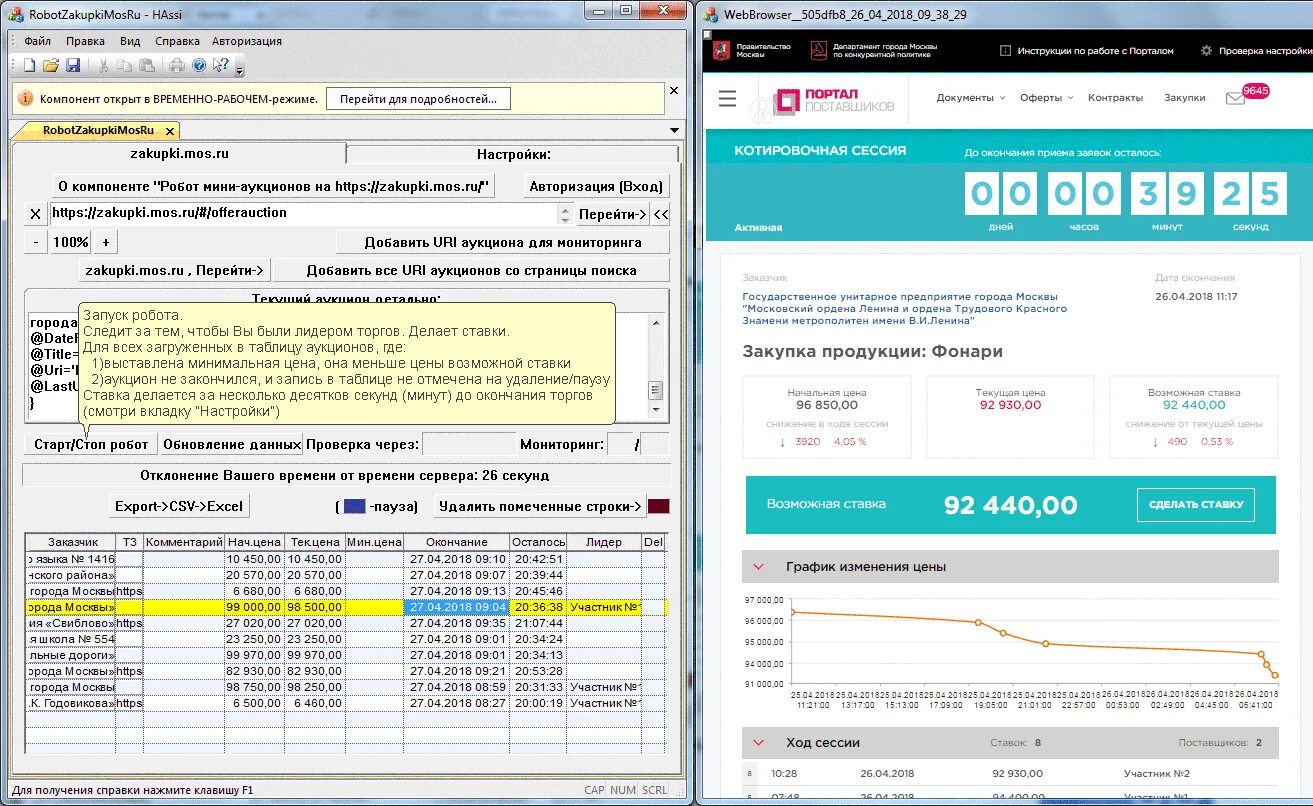Screen dimensions: 1313x806
Task: Click the URL field spinner arrows
Action: [x=567, y=214]
